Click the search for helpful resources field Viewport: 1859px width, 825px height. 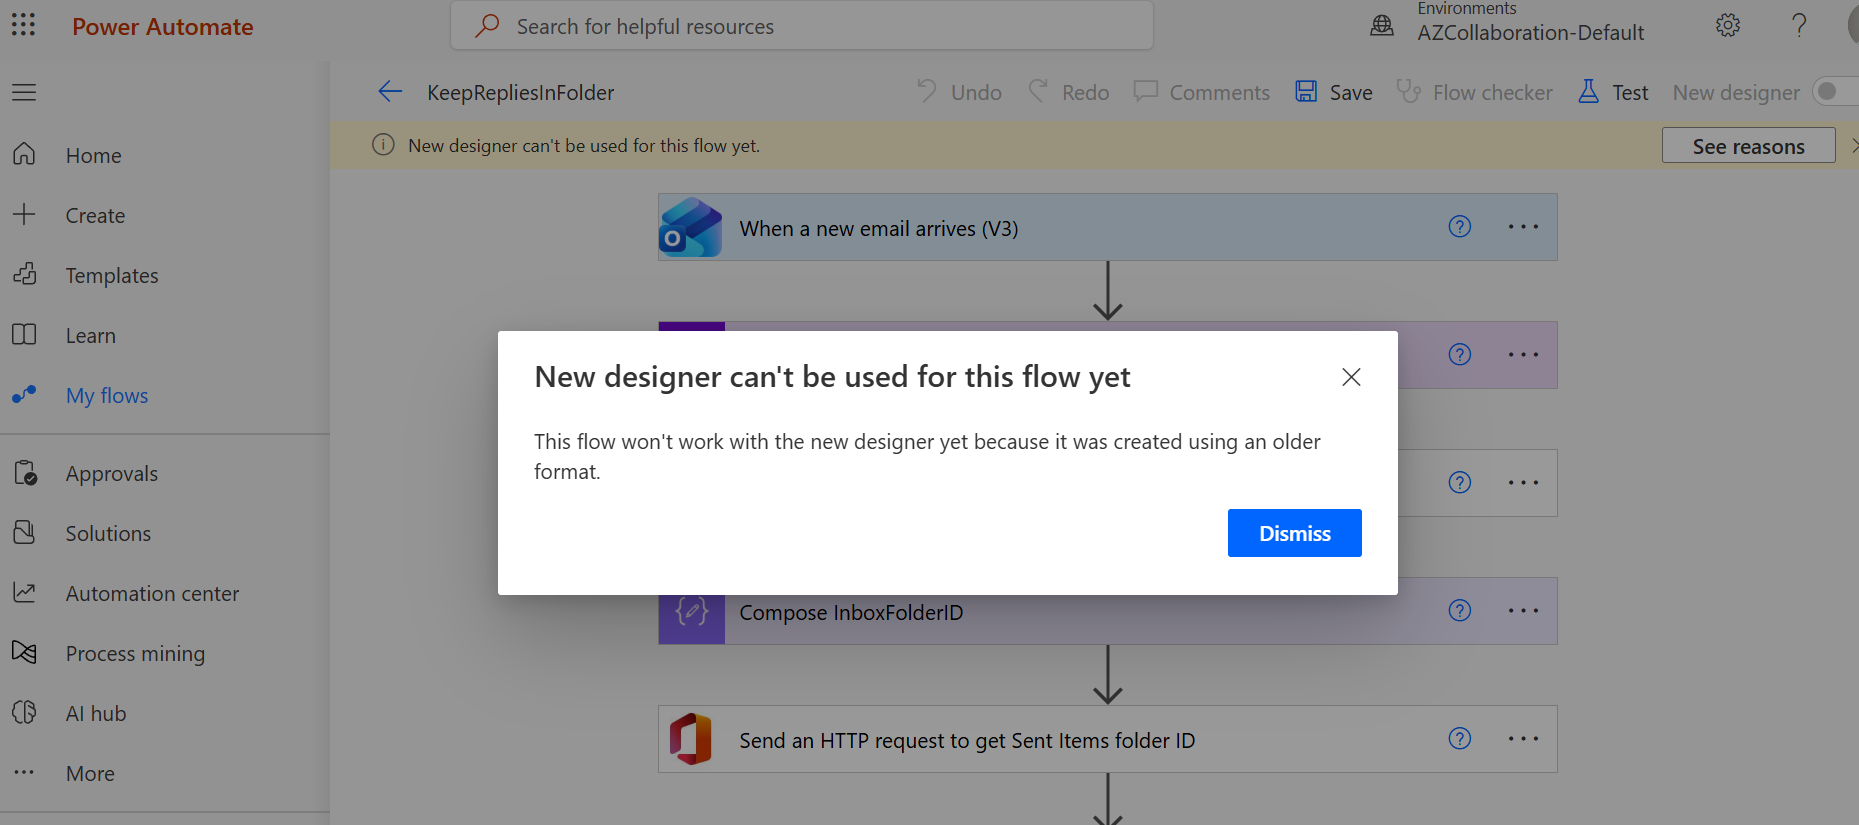pyautogui.click(x=800, y=26)
